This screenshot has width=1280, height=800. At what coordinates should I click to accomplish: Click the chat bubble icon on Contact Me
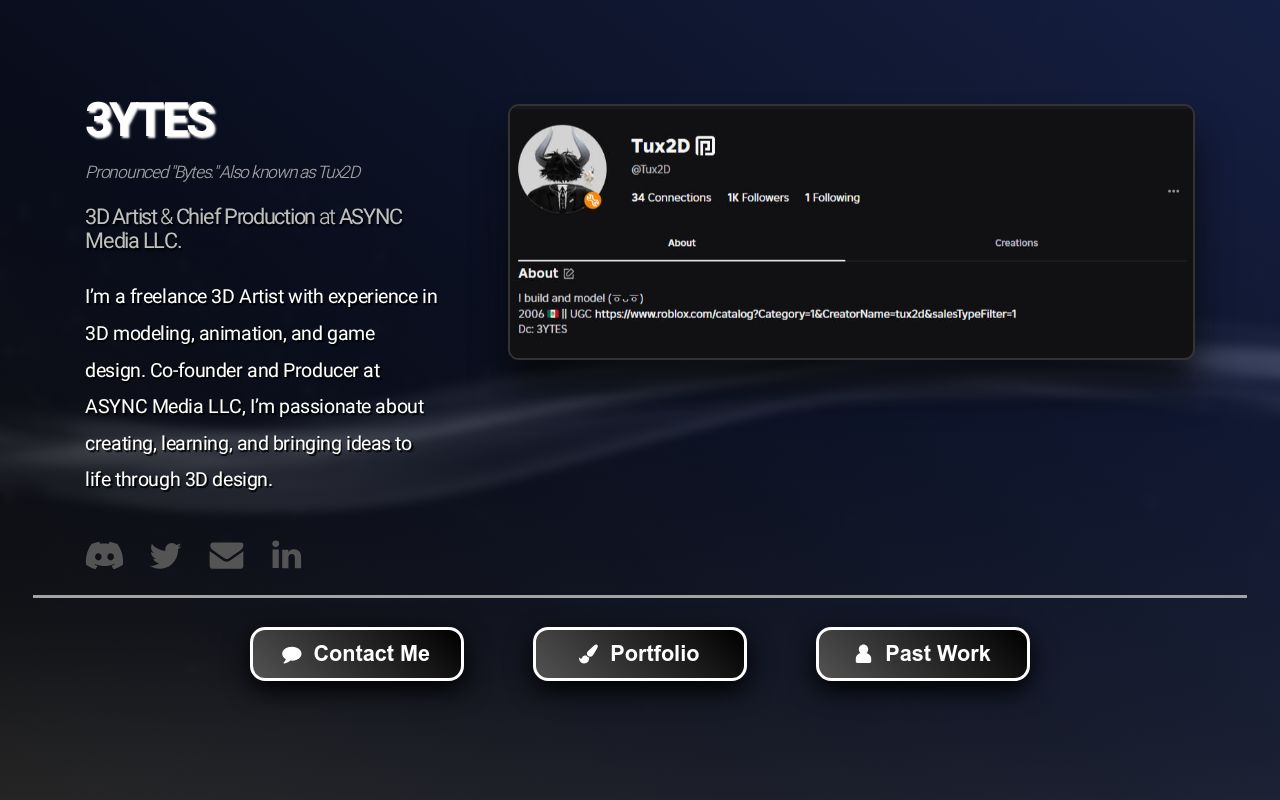pyautogui.click(x=293, y=654)
